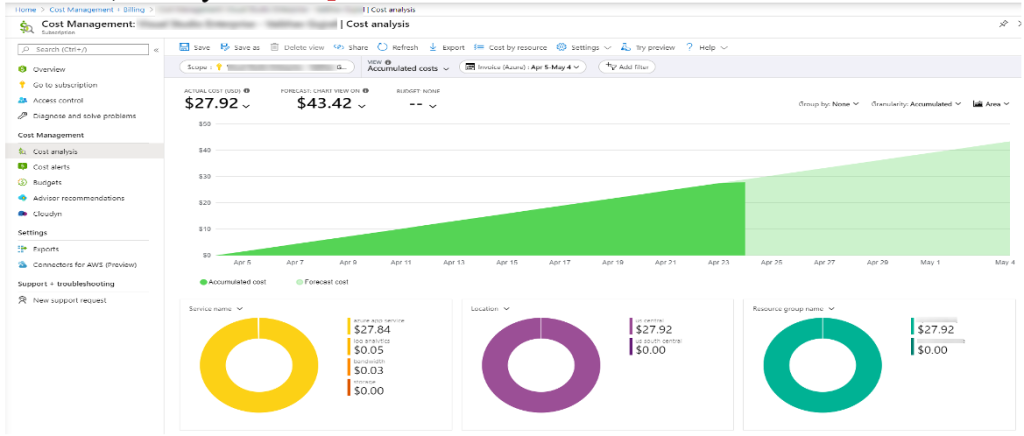Viewport: 1024px width, 436px height.
Task: Click the Settings gear icon
Action: tap(561, 48)
